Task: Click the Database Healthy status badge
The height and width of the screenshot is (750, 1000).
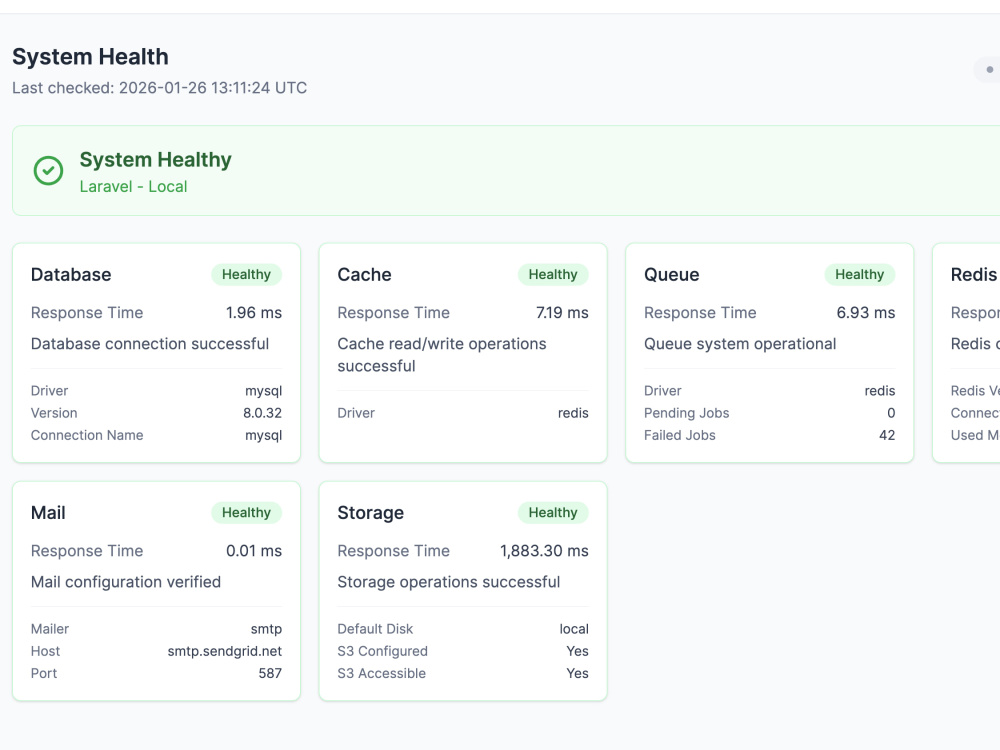Action: [246, 274]
